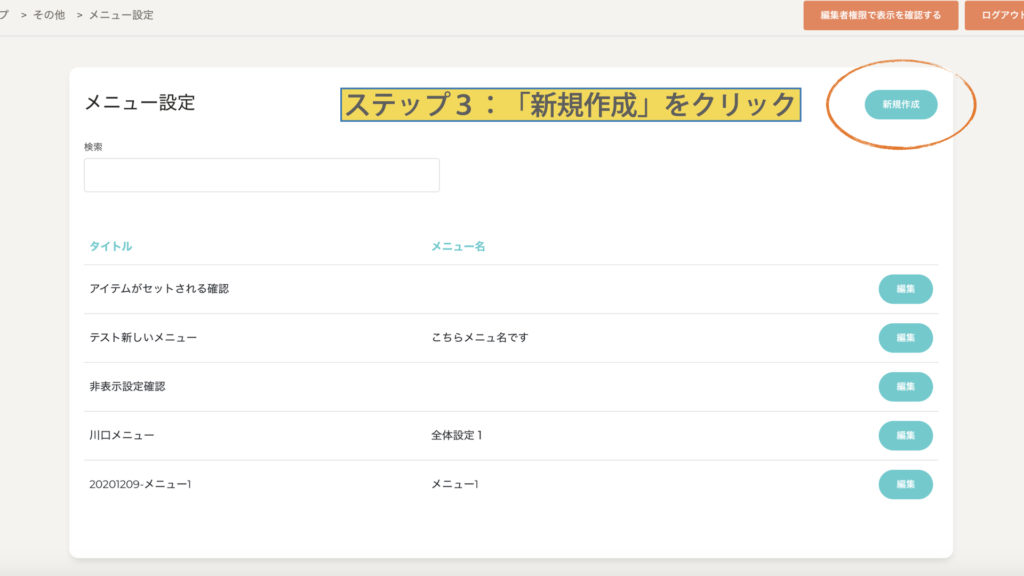The image size is (1024, 576).
Task: Click the 全体設定１ menu name cell
Action: 457,436
